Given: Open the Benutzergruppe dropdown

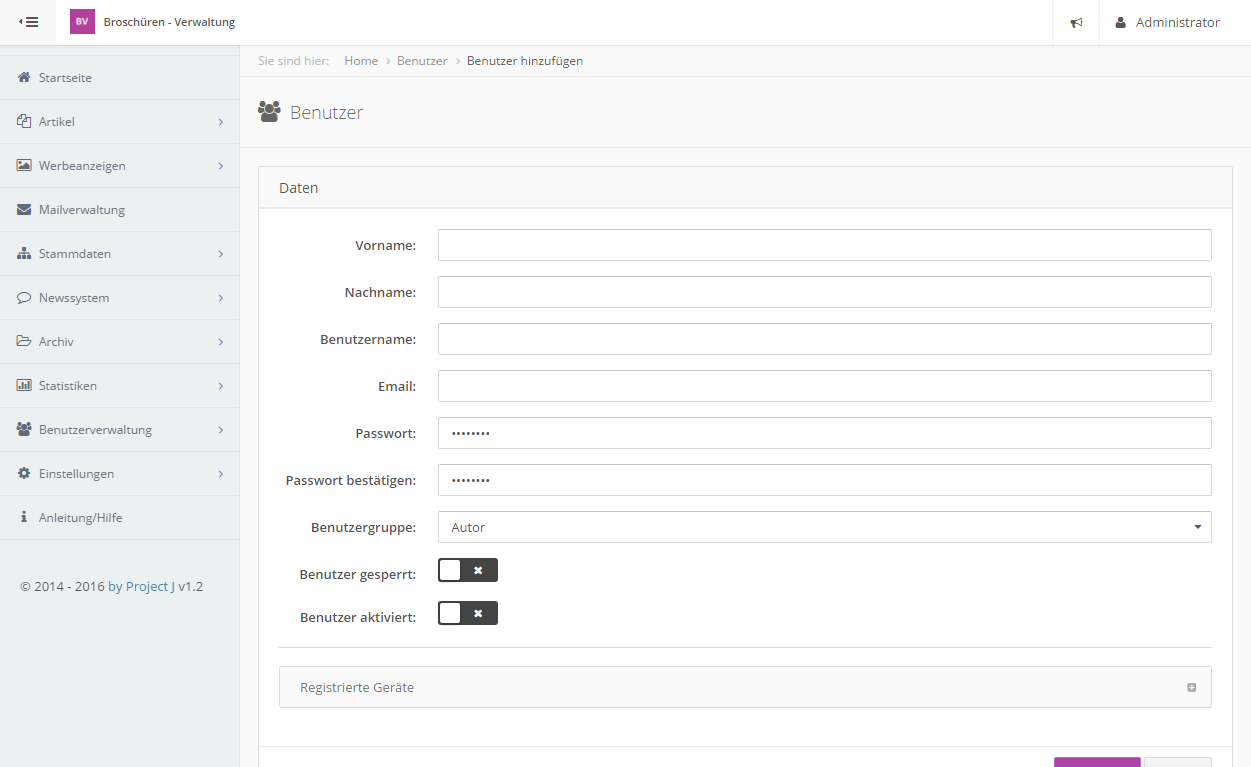Looking at the screenshot, I should 824,527.
